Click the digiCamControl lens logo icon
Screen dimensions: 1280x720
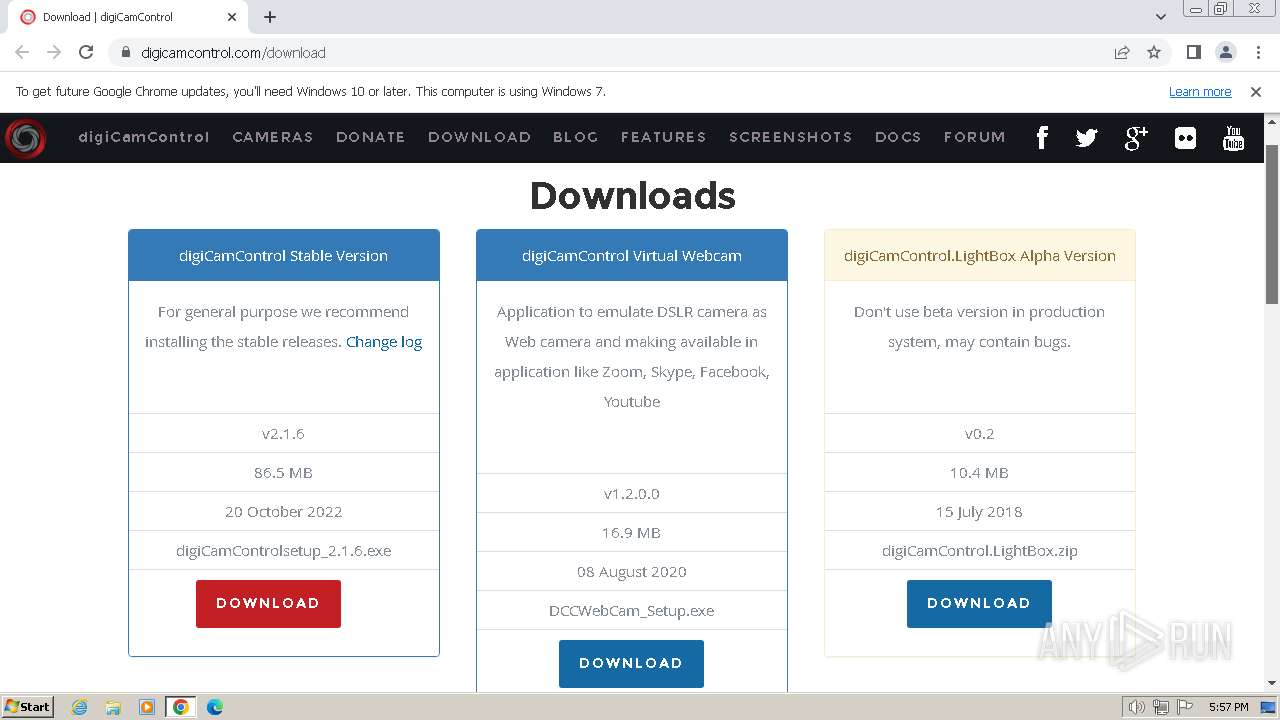25,138
